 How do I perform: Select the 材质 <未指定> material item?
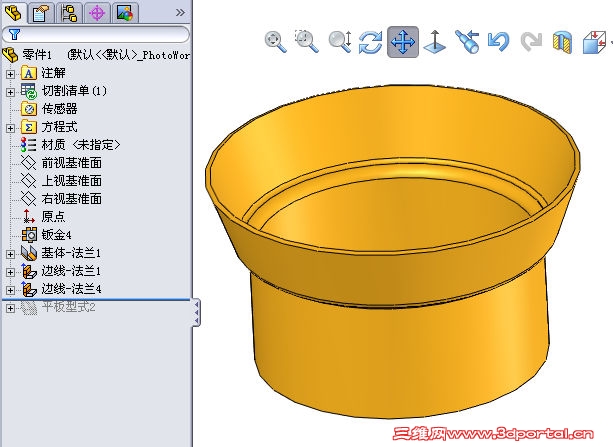pos(81,145)
